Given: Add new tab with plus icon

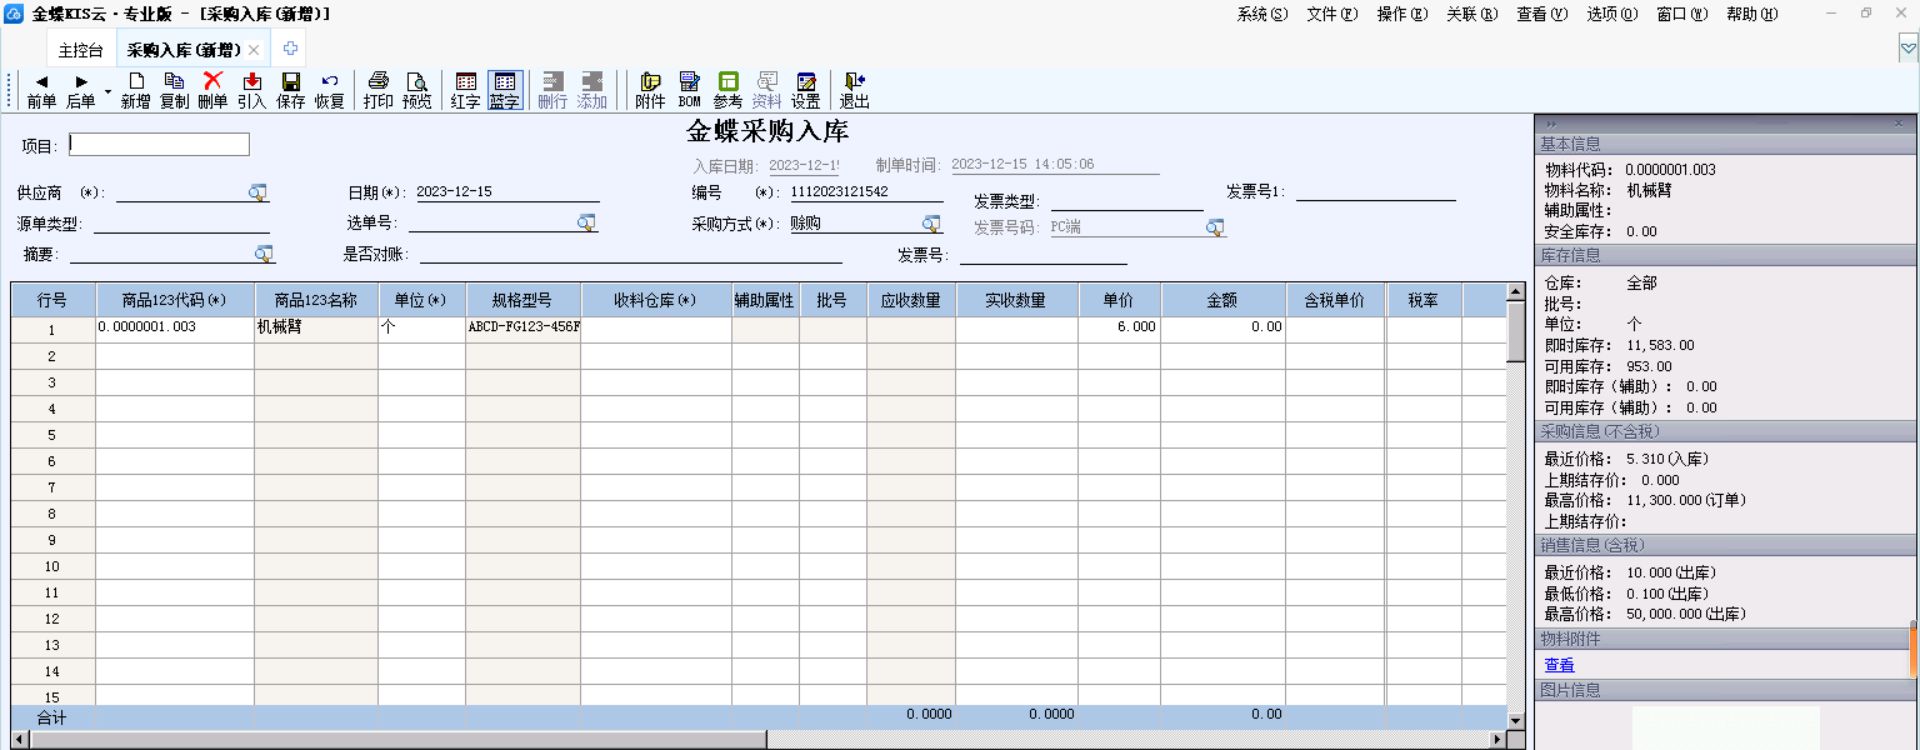Looking at the screenshot, I should [x=290, y=48].
